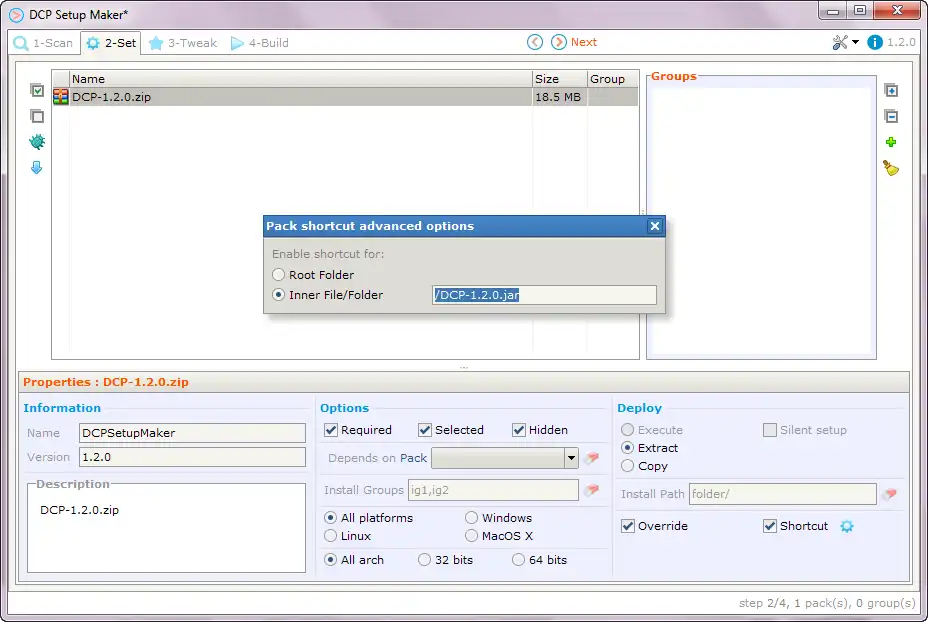The height and width of the screenshot is (622, 928).
Task: Toggle the Silent setup checkbox
Action: [770, 430]
